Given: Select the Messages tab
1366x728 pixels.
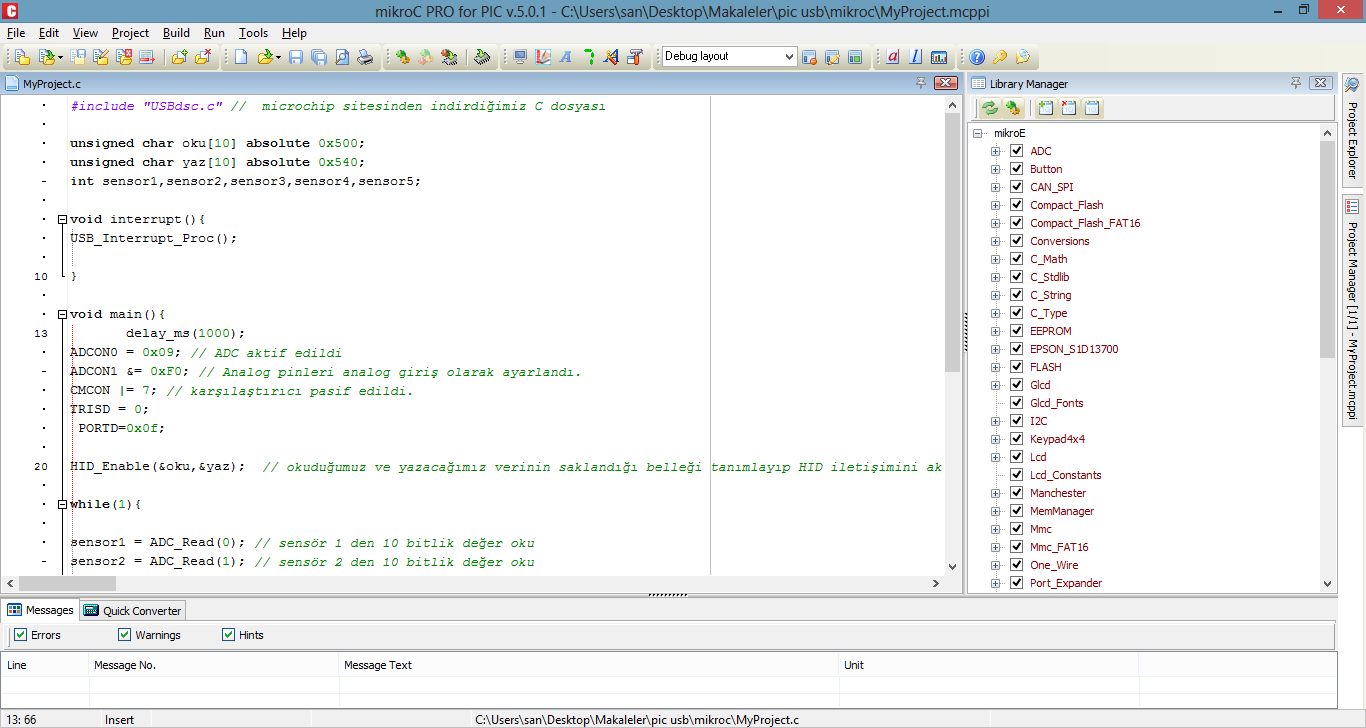Looking at the screenshot, I should [x=41, y=610].
